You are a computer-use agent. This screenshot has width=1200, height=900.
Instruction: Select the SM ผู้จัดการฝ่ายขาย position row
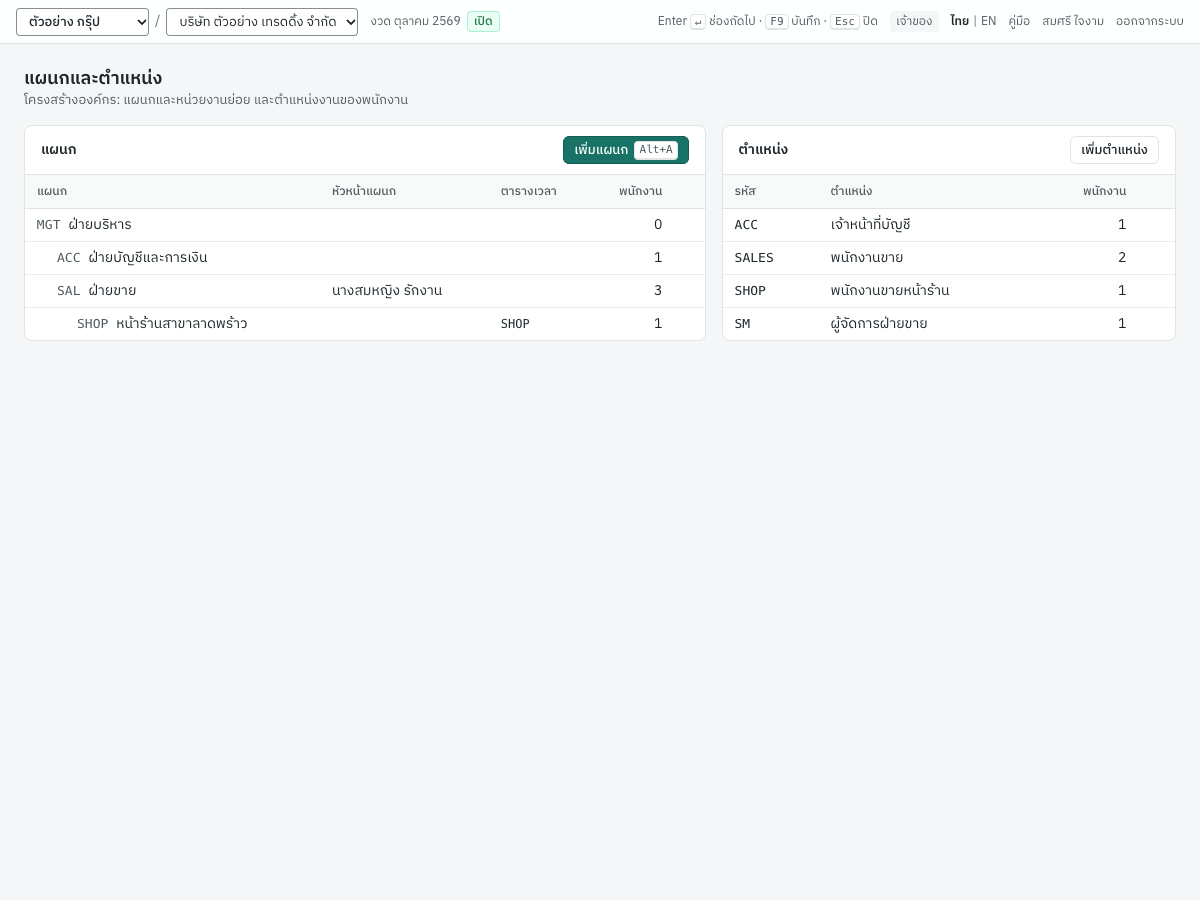click(949, 324)
